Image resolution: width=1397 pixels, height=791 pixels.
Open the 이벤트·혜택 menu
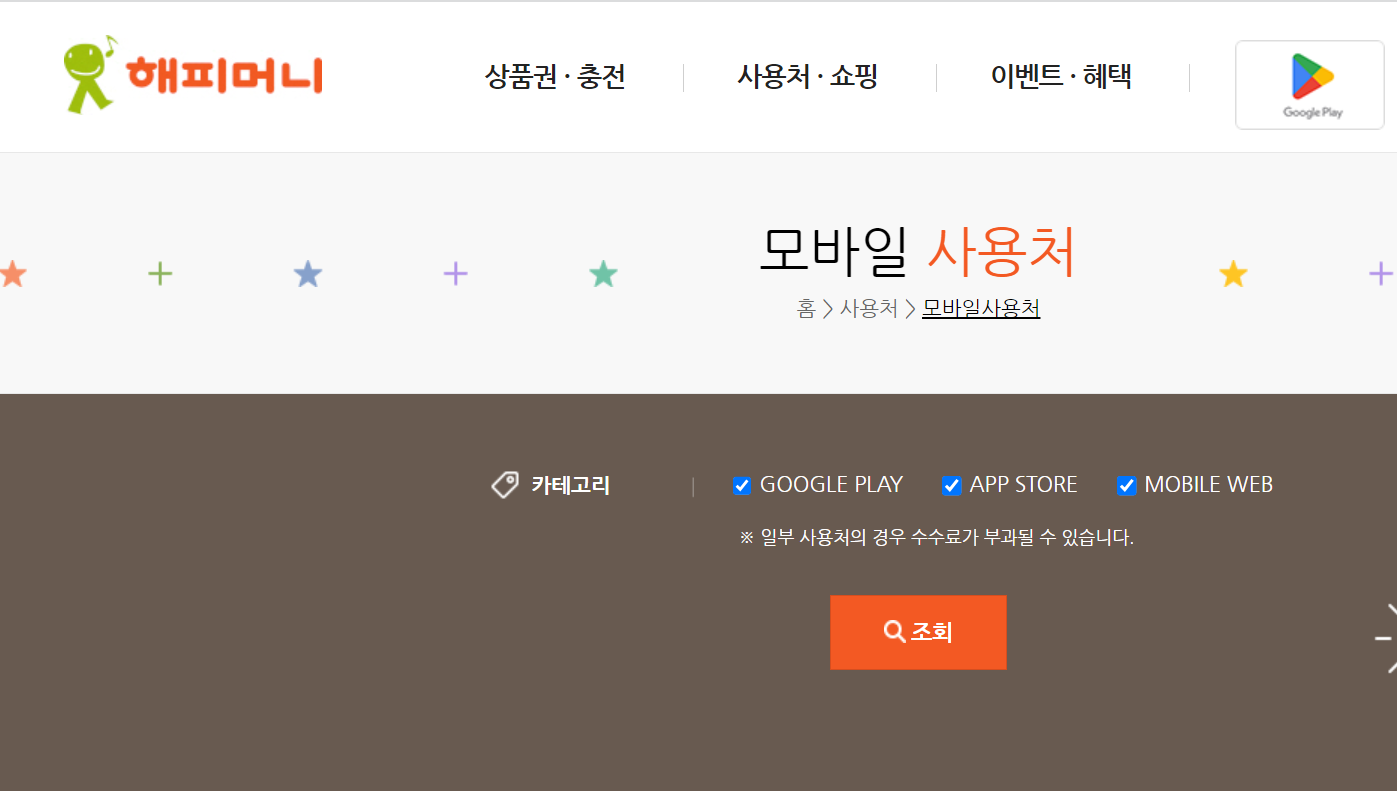pyautogui.click(x=1062, y=77)
